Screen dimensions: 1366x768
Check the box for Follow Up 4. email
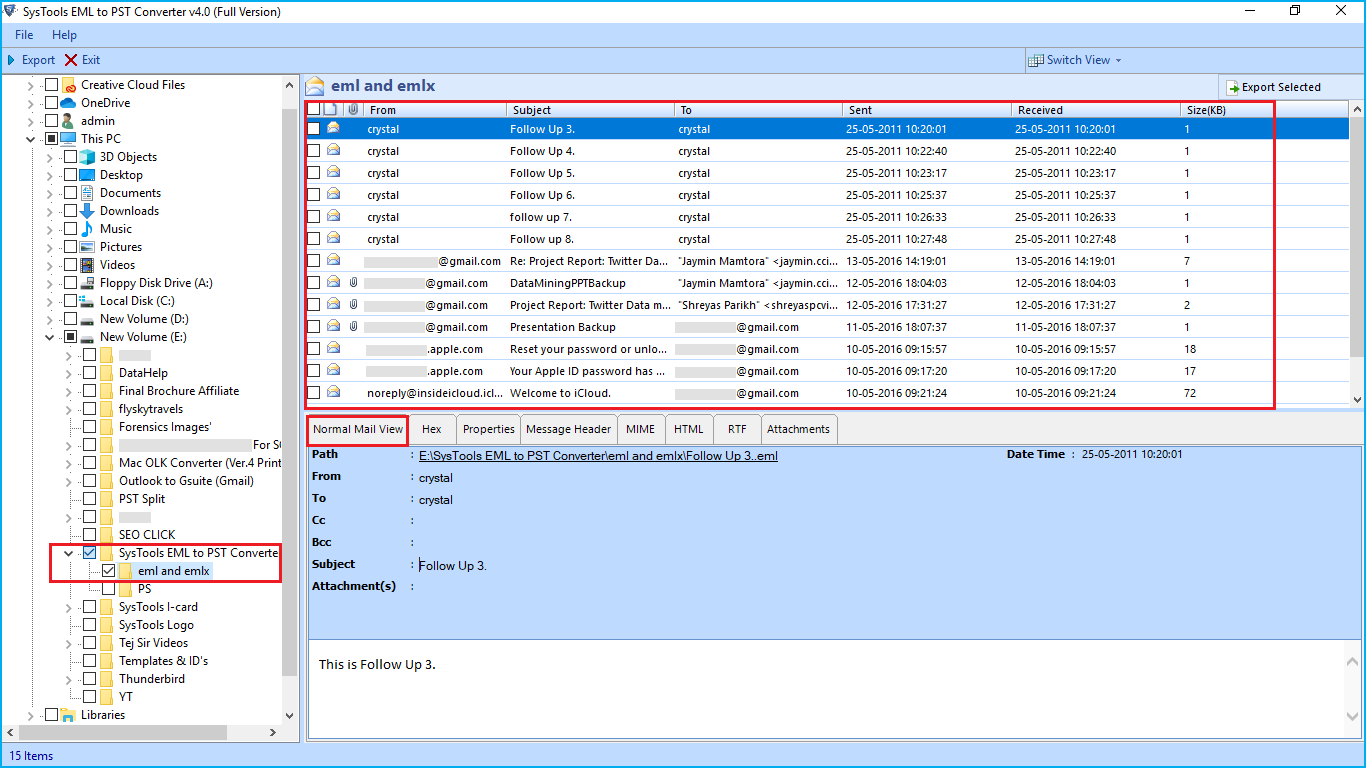[x=314, y=151]
